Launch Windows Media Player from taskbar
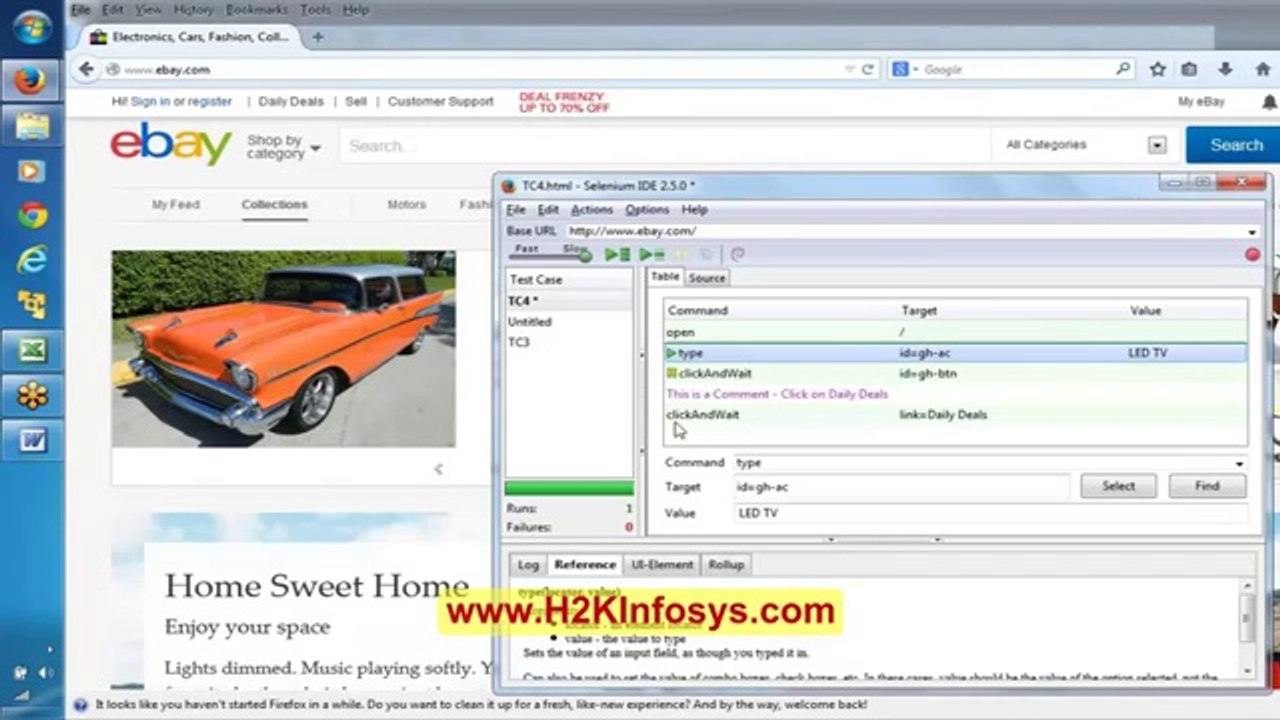Screen dimensions: 1280x720 [31, 171]
